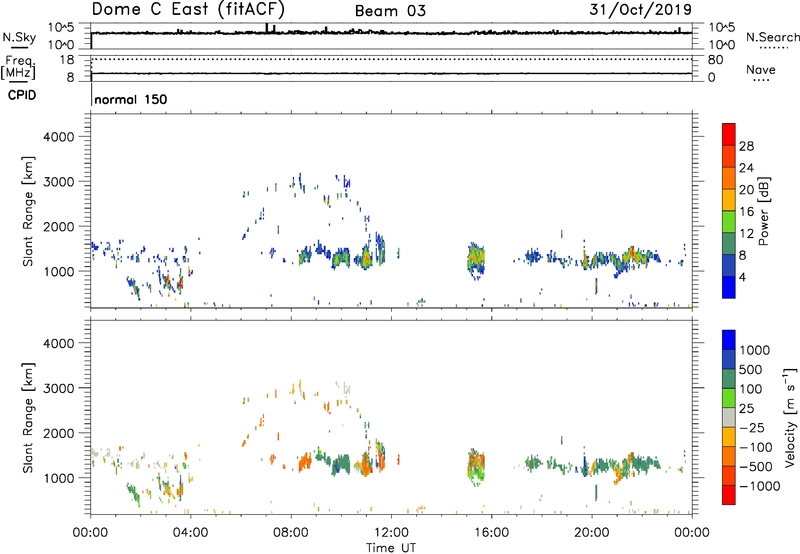Image resolution: width=800 pixels, height=554 pixels.
Task: Click the 'Nave' legend label
Action: pyautogui.click(x=761, y=70)
